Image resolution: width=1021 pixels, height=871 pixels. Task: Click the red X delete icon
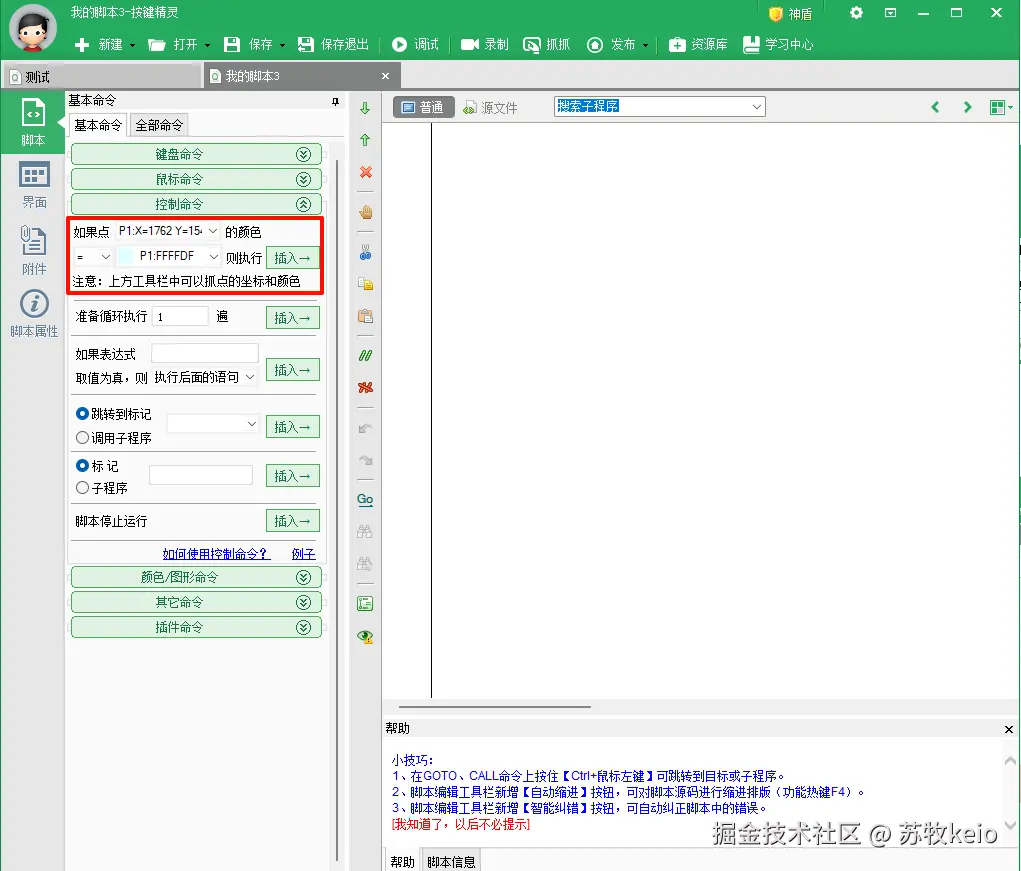click(x=365, y=172)
